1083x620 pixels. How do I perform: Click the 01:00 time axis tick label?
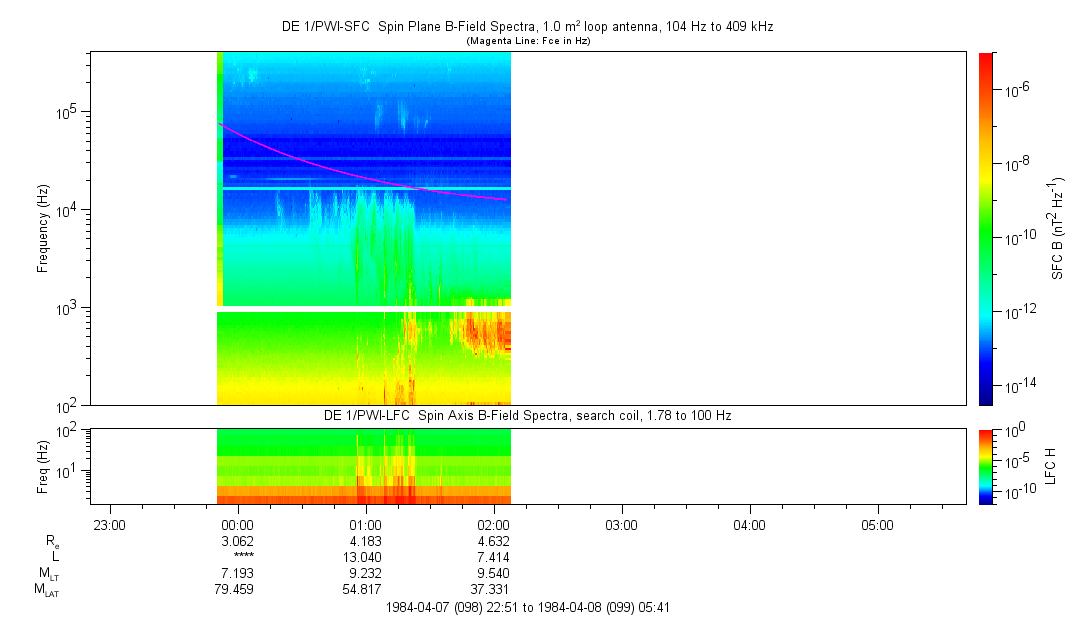[x=365, y=523]
